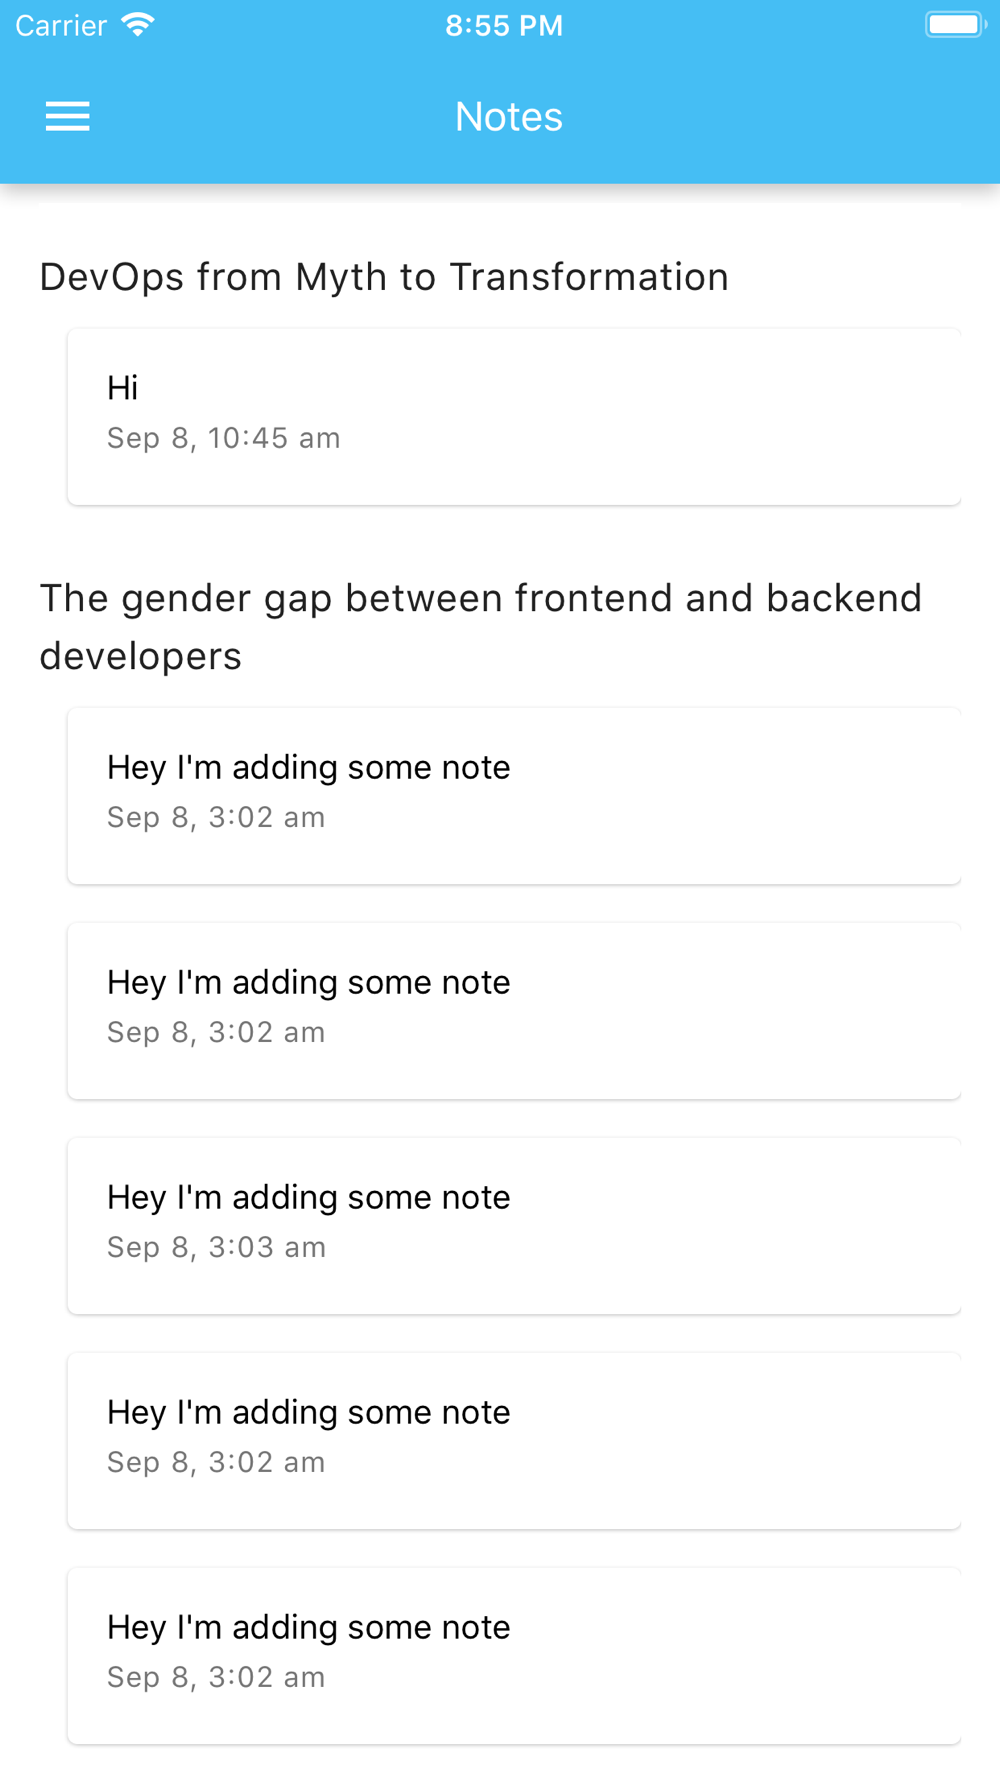Screen dimensions: 1000x1778
Task: Tap the fourth note's 3:02 am timestamp
Action: (216, 1462)
